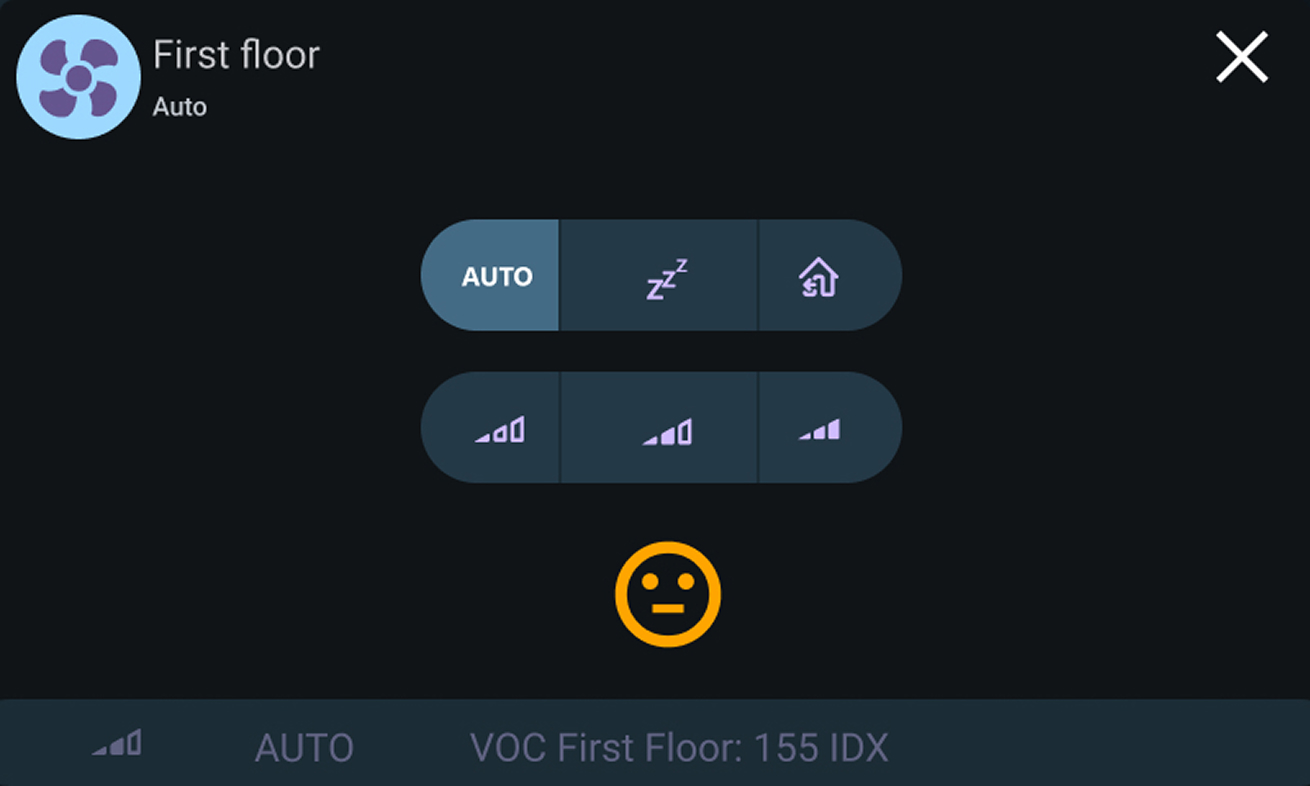The height and width of the screenshot is (786, 1310).
Task: Set fan to high speed (all bars filled)
Action: pos(819,430)
